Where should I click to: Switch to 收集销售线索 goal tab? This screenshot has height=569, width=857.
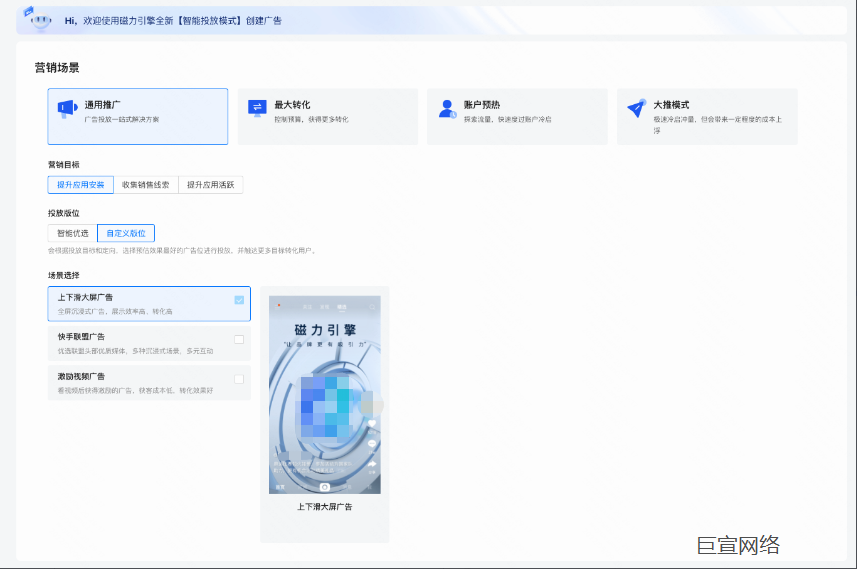(145, 185)
